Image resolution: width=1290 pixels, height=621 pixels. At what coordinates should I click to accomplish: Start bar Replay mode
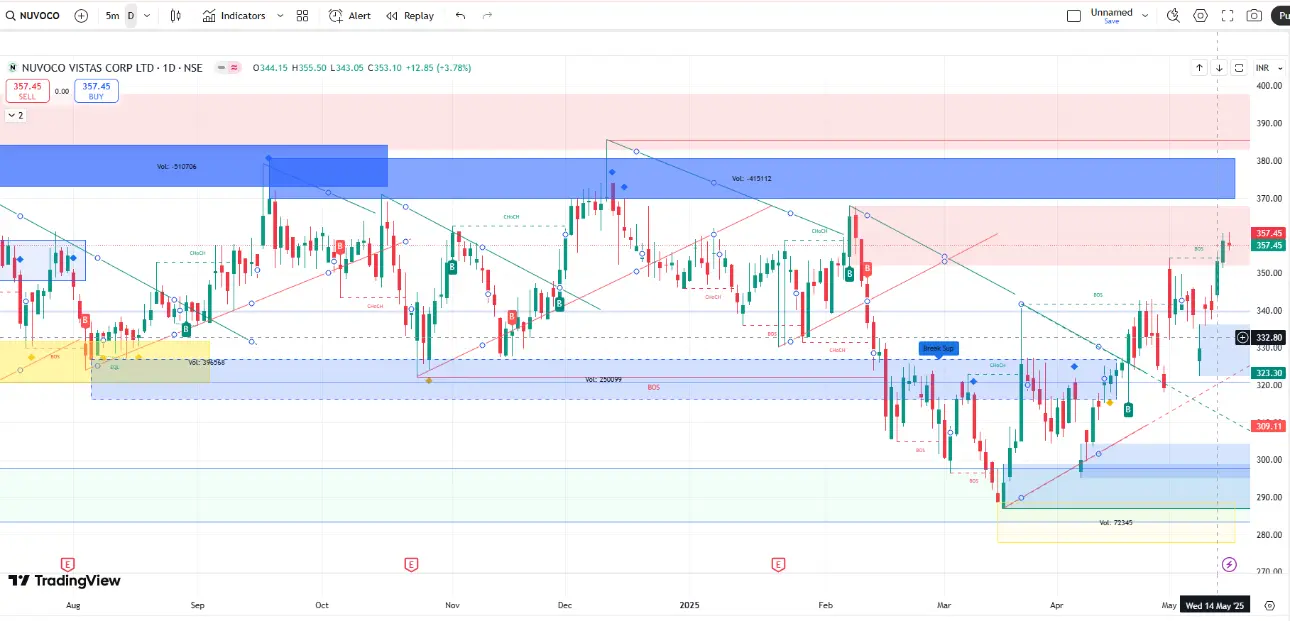tap(410, 16)
